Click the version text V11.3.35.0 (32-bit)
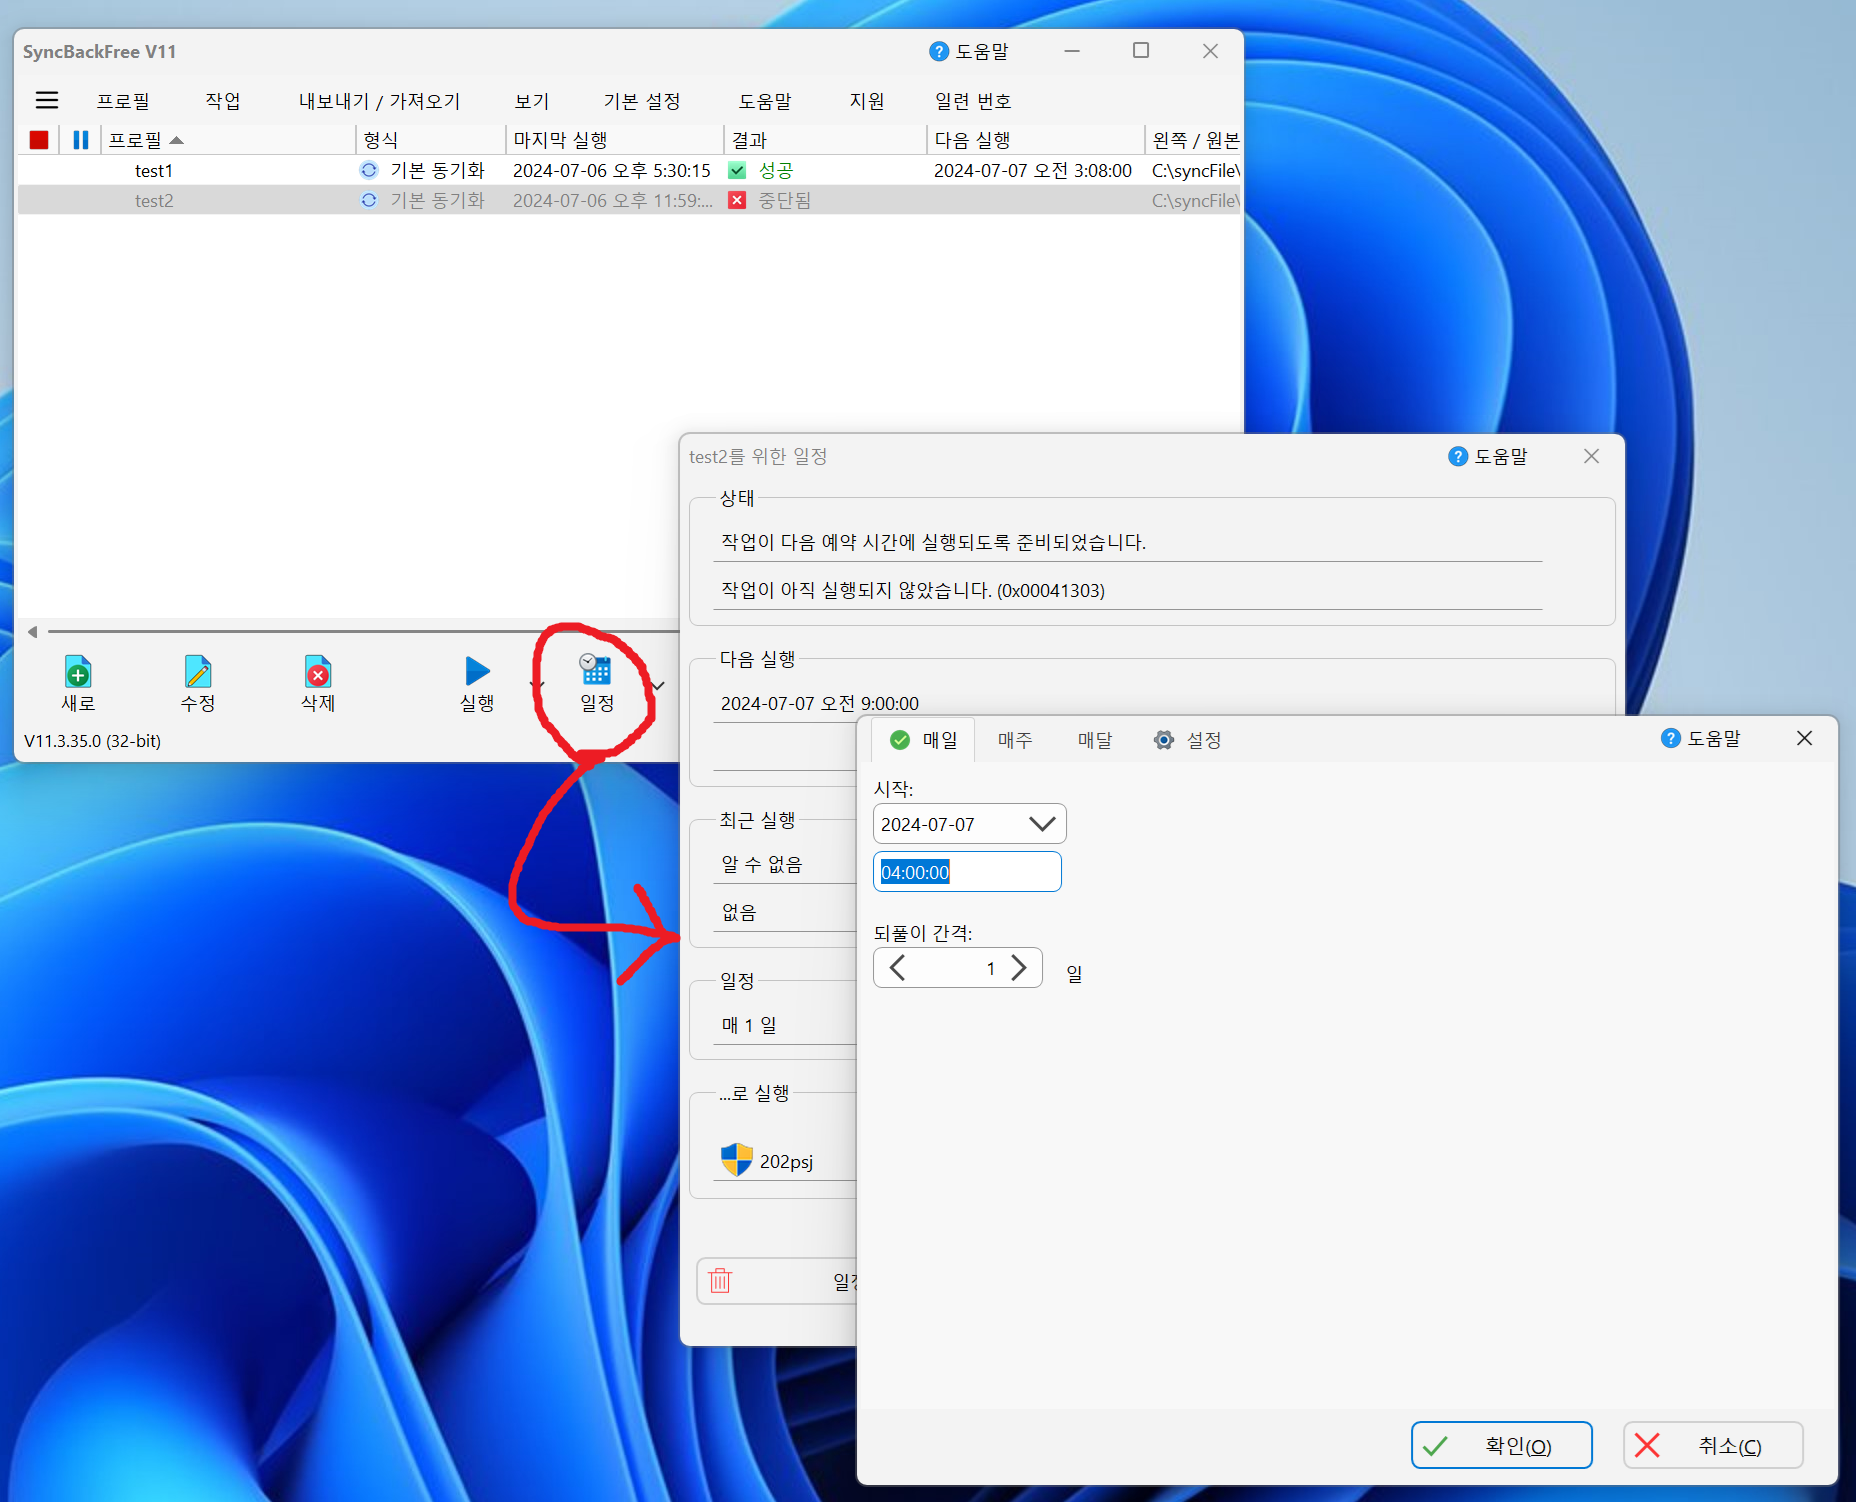The width and height of the screenshot is (1856, 1502). click(92, 741)
